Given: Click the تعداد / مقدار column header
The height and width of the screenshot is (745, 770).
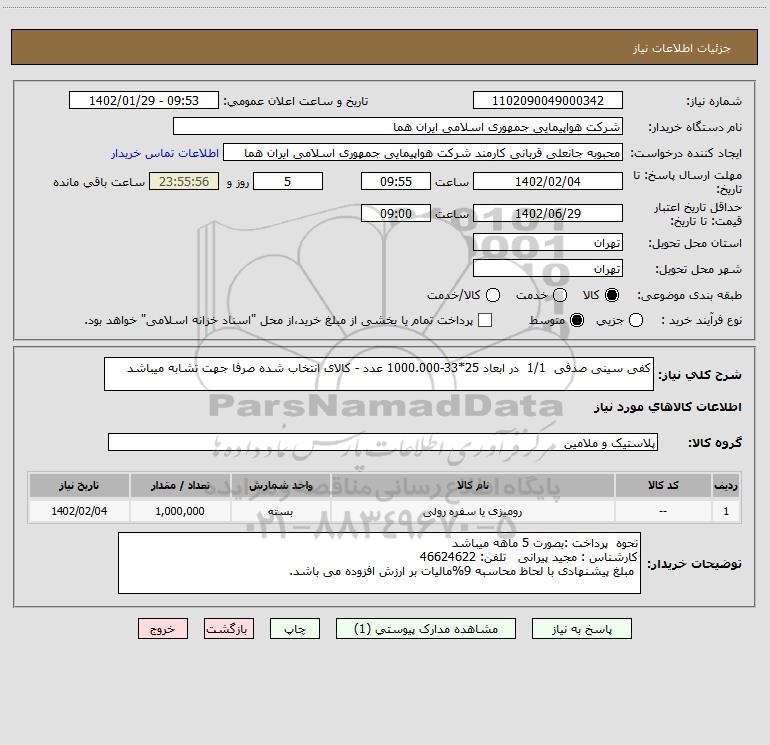Looking at the screenshot, I should click(x=180, y=485).
